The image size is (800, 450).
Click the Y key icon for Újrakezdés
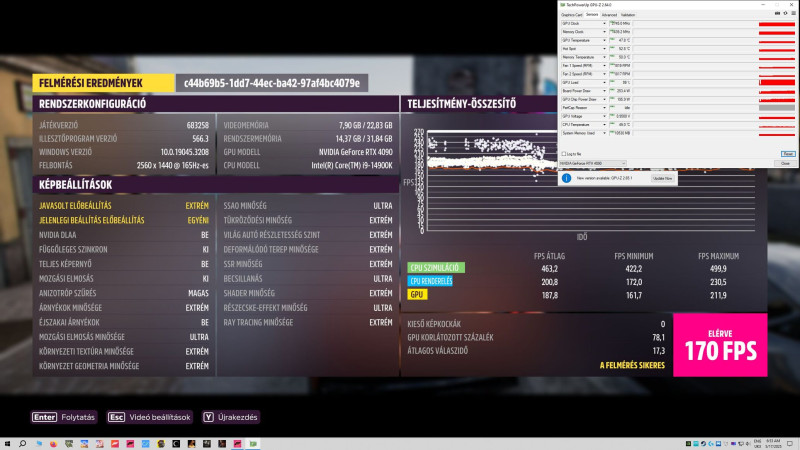tap(208, 417)
